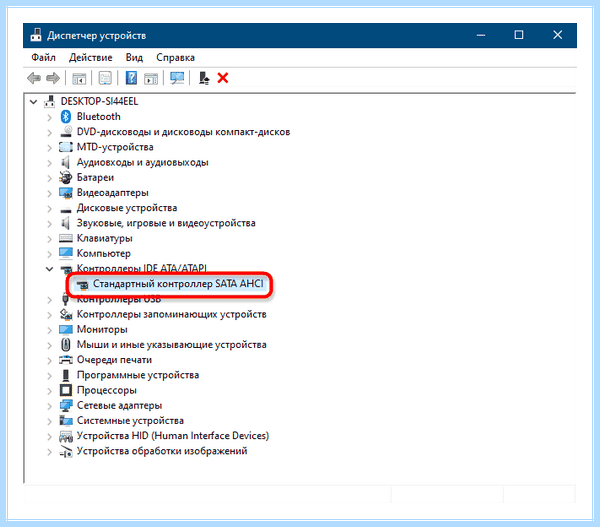
Task: Click the show/hide action pane icon
Action: (151, 78)
